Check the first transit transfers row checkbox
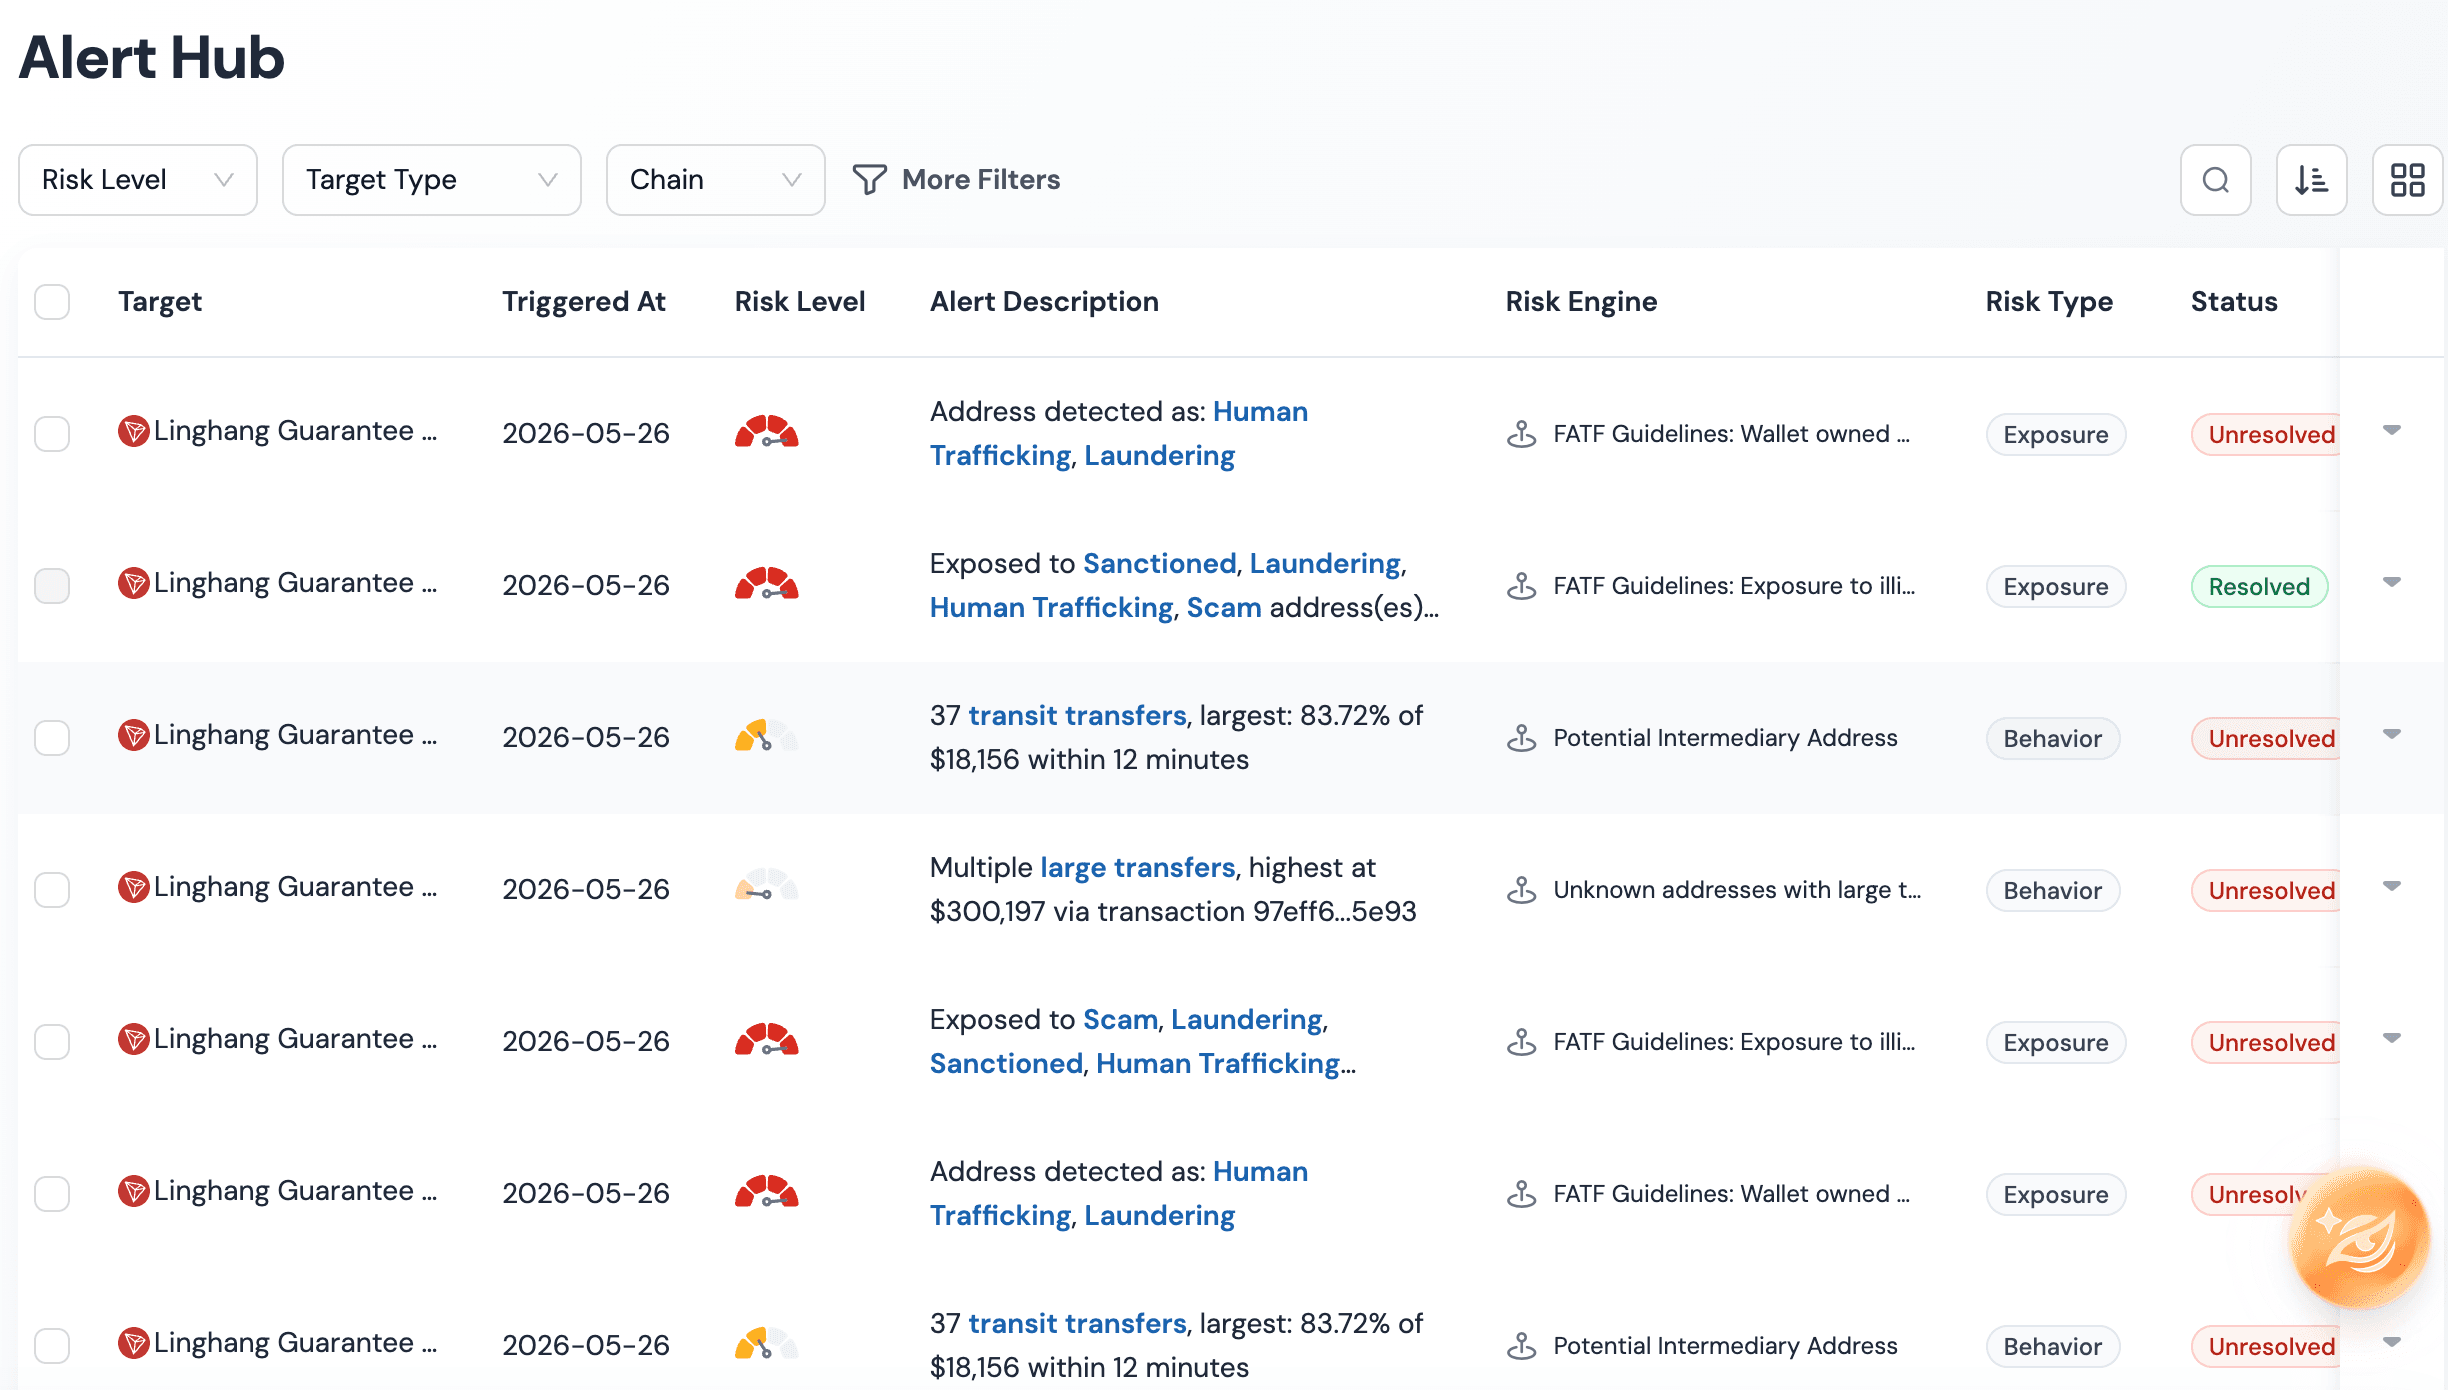 coord(52,738)
